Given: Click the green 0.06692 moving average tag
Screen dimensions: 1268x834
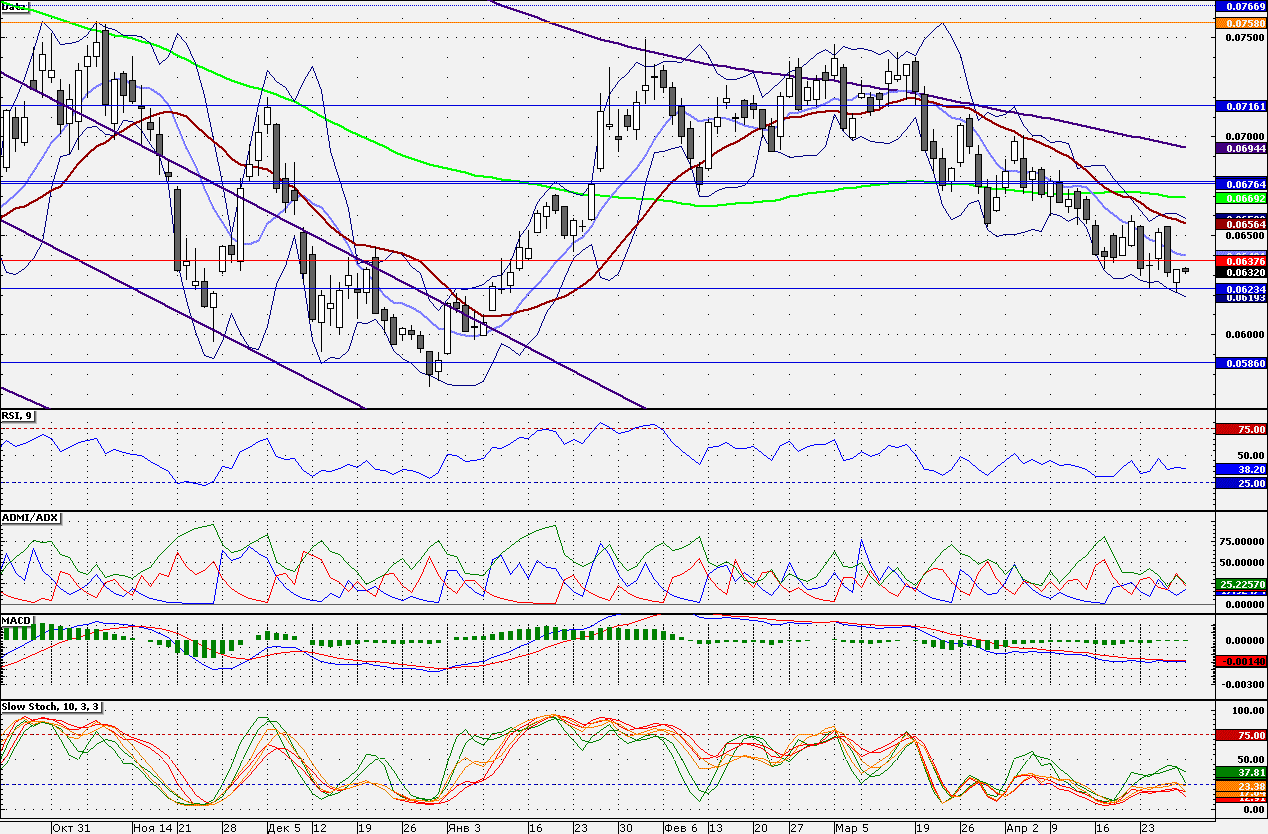Looking at the screenshot, I should click(x=1241, y=198).
